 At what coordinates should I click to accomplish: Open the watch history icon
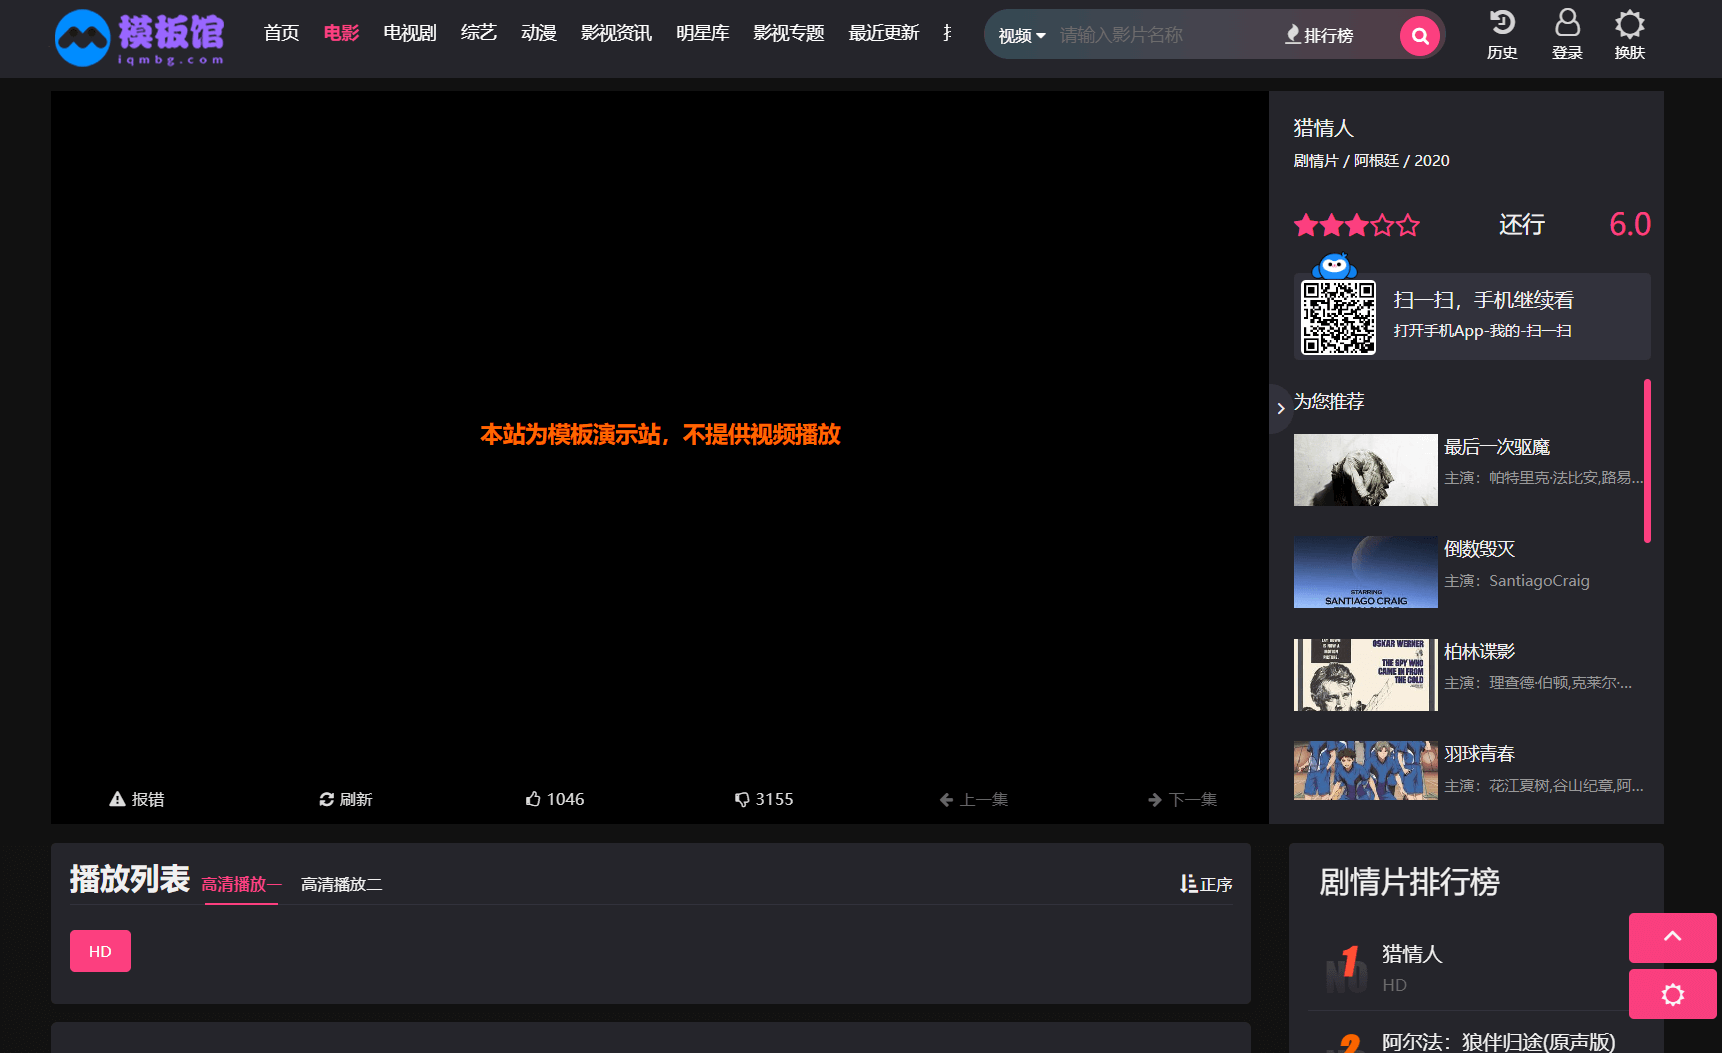(x=1502, y=23)
